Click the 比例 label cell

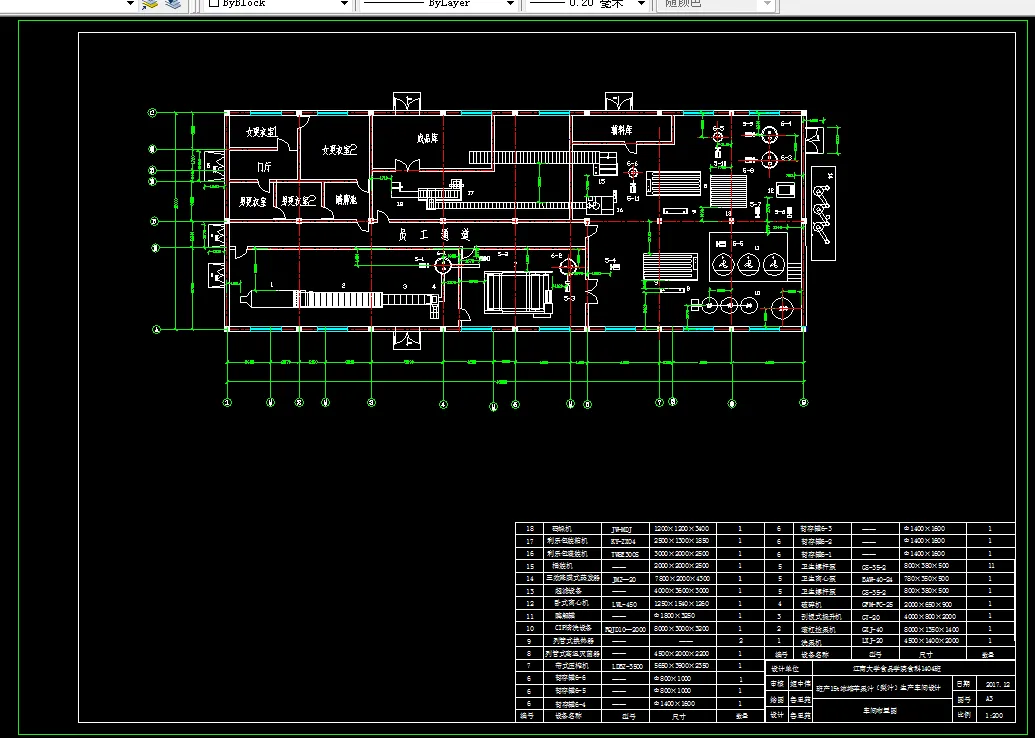(963, 715)
